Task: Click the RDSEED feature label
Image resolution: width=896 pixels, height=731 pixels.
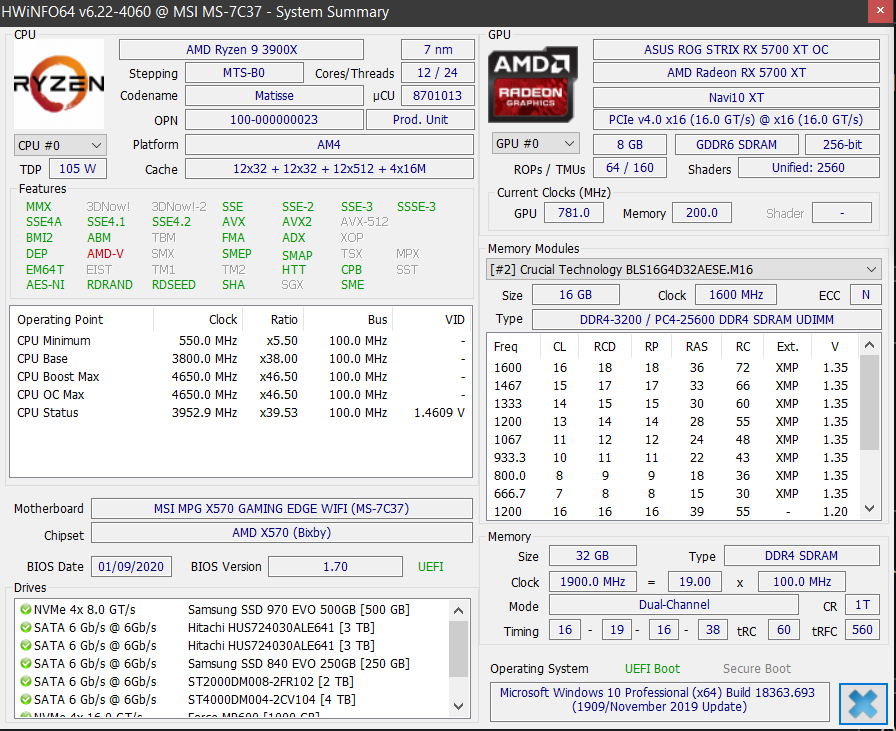Action: [x=174, y=285]
